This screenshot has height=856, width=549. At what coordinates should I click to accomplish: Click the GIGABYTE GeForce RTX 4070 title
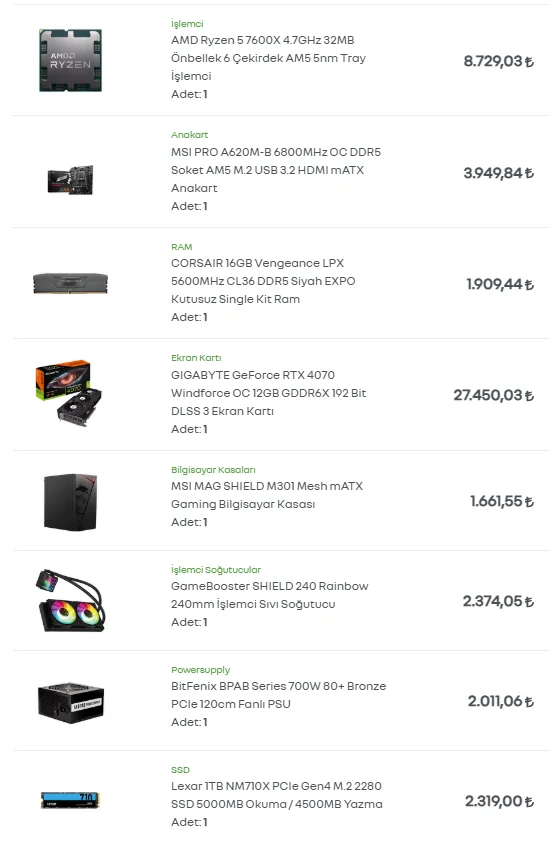(x=268, y=393)
